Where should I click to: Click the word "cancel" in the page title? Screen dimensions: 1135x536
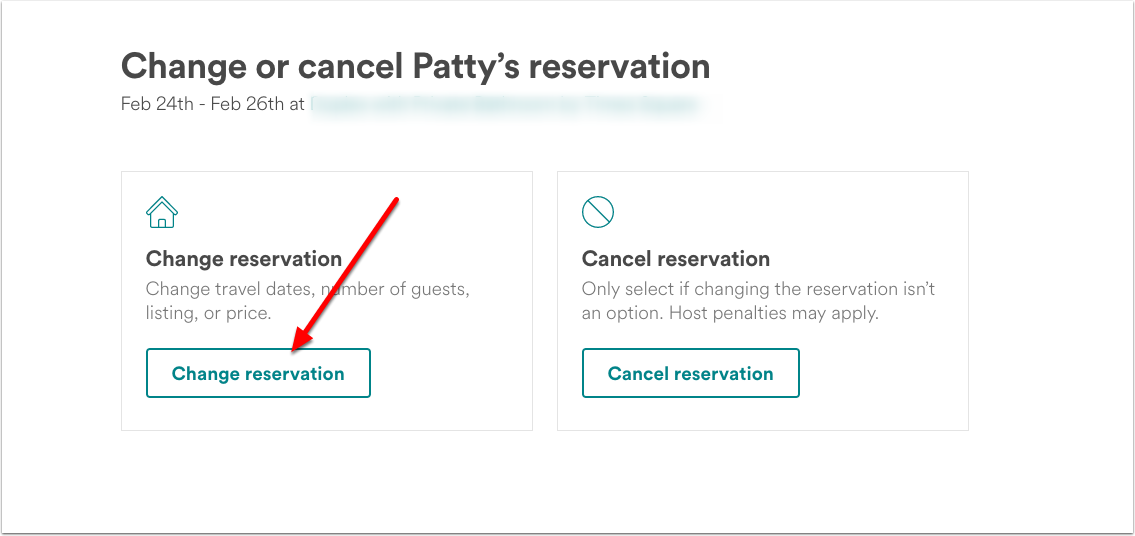click(x=351, y=67)
